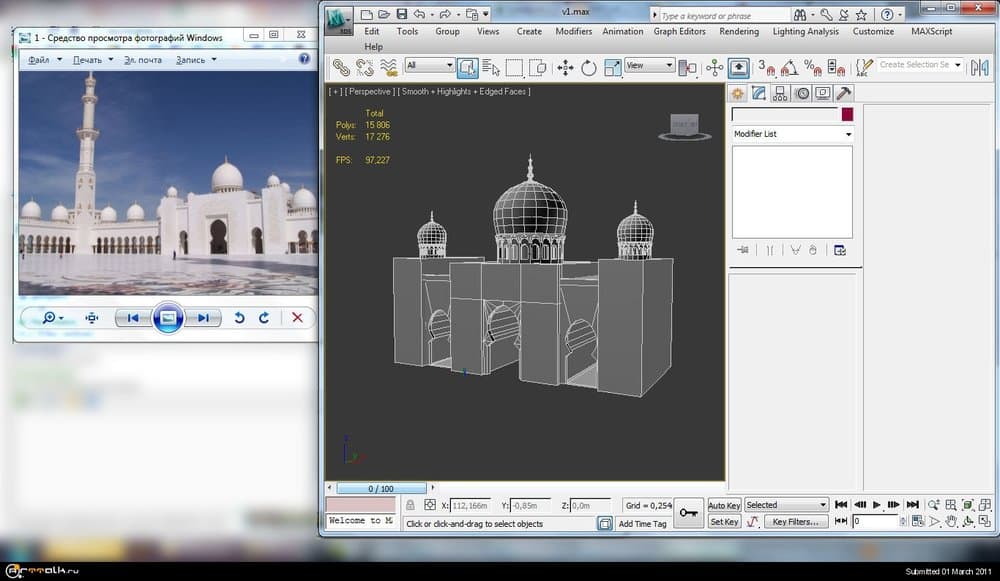
Task: Toggle the Auto Key animation mode
Action: point(724,505)
